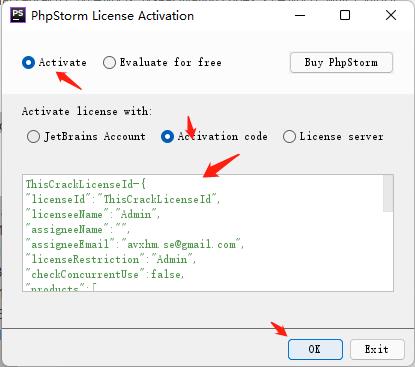Click the activation code vertical scrollbar thumb

388,193
